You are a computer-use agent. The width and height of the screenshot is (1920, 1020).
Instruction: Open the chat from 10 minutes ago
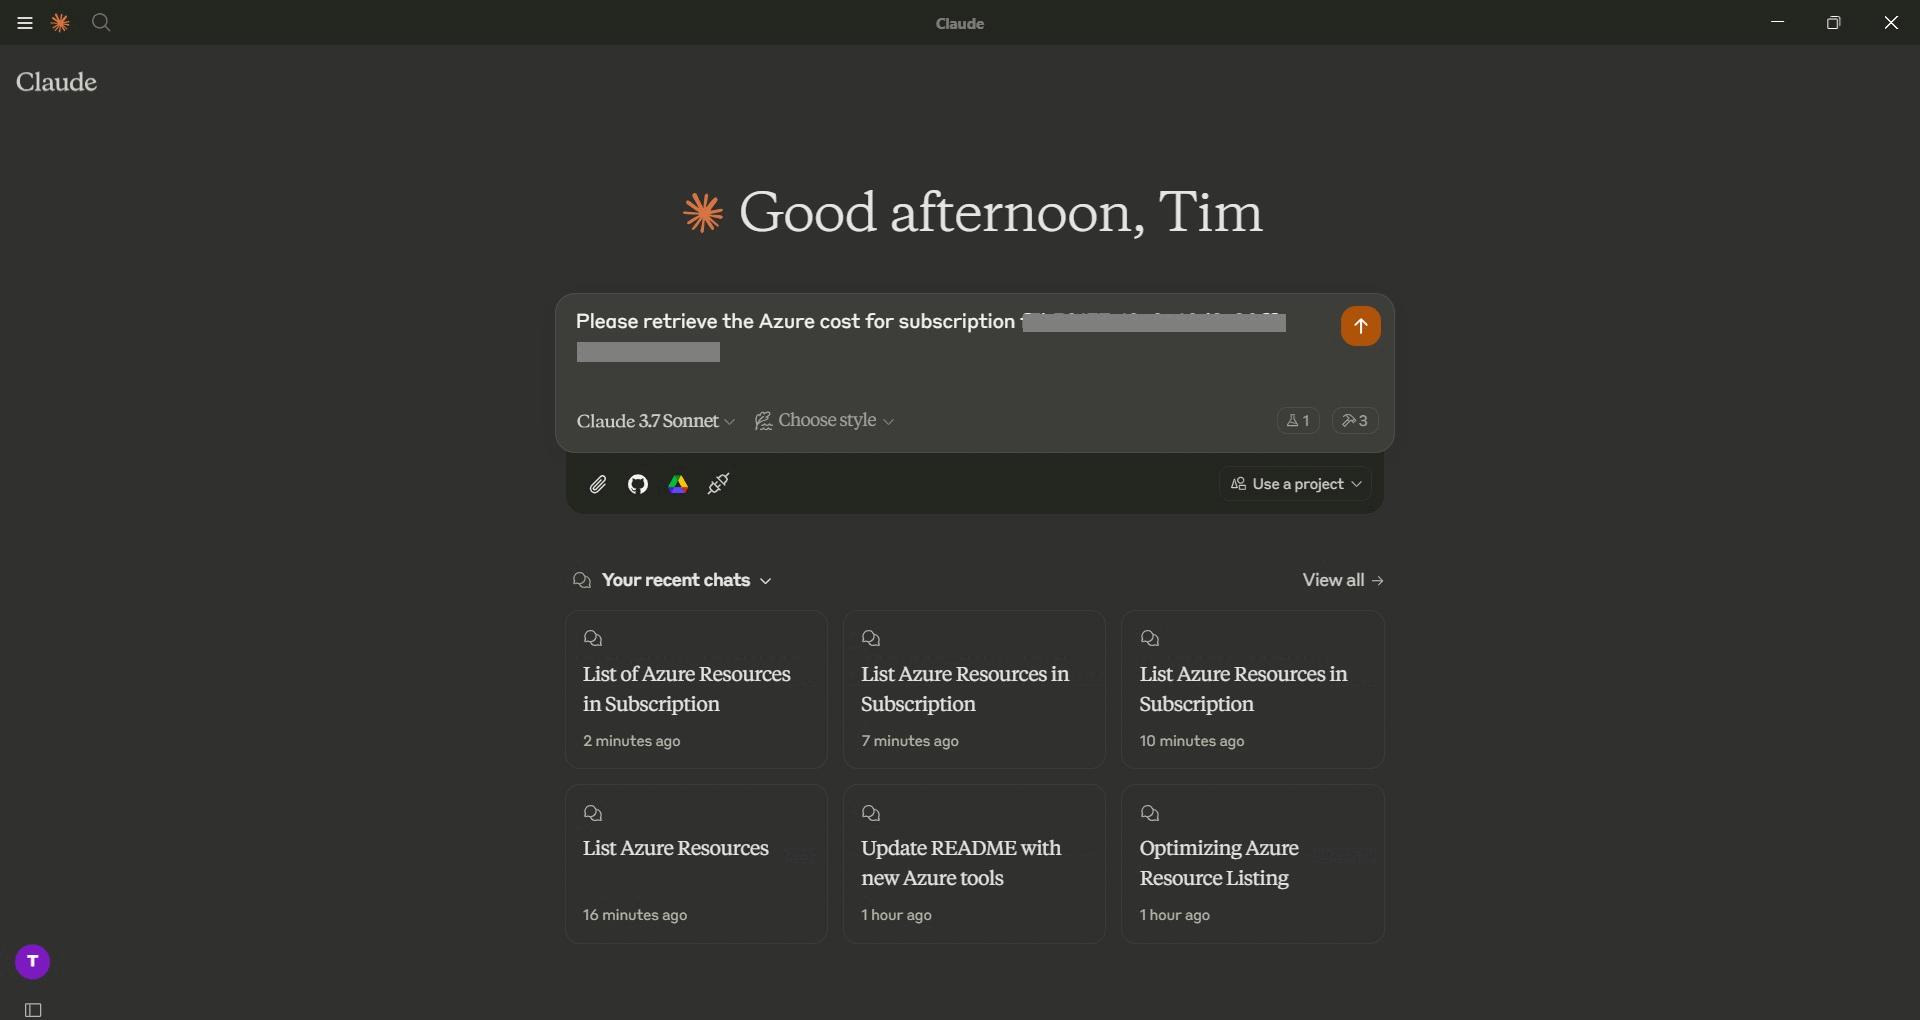pyautogui.click(x=1252, y=689)
